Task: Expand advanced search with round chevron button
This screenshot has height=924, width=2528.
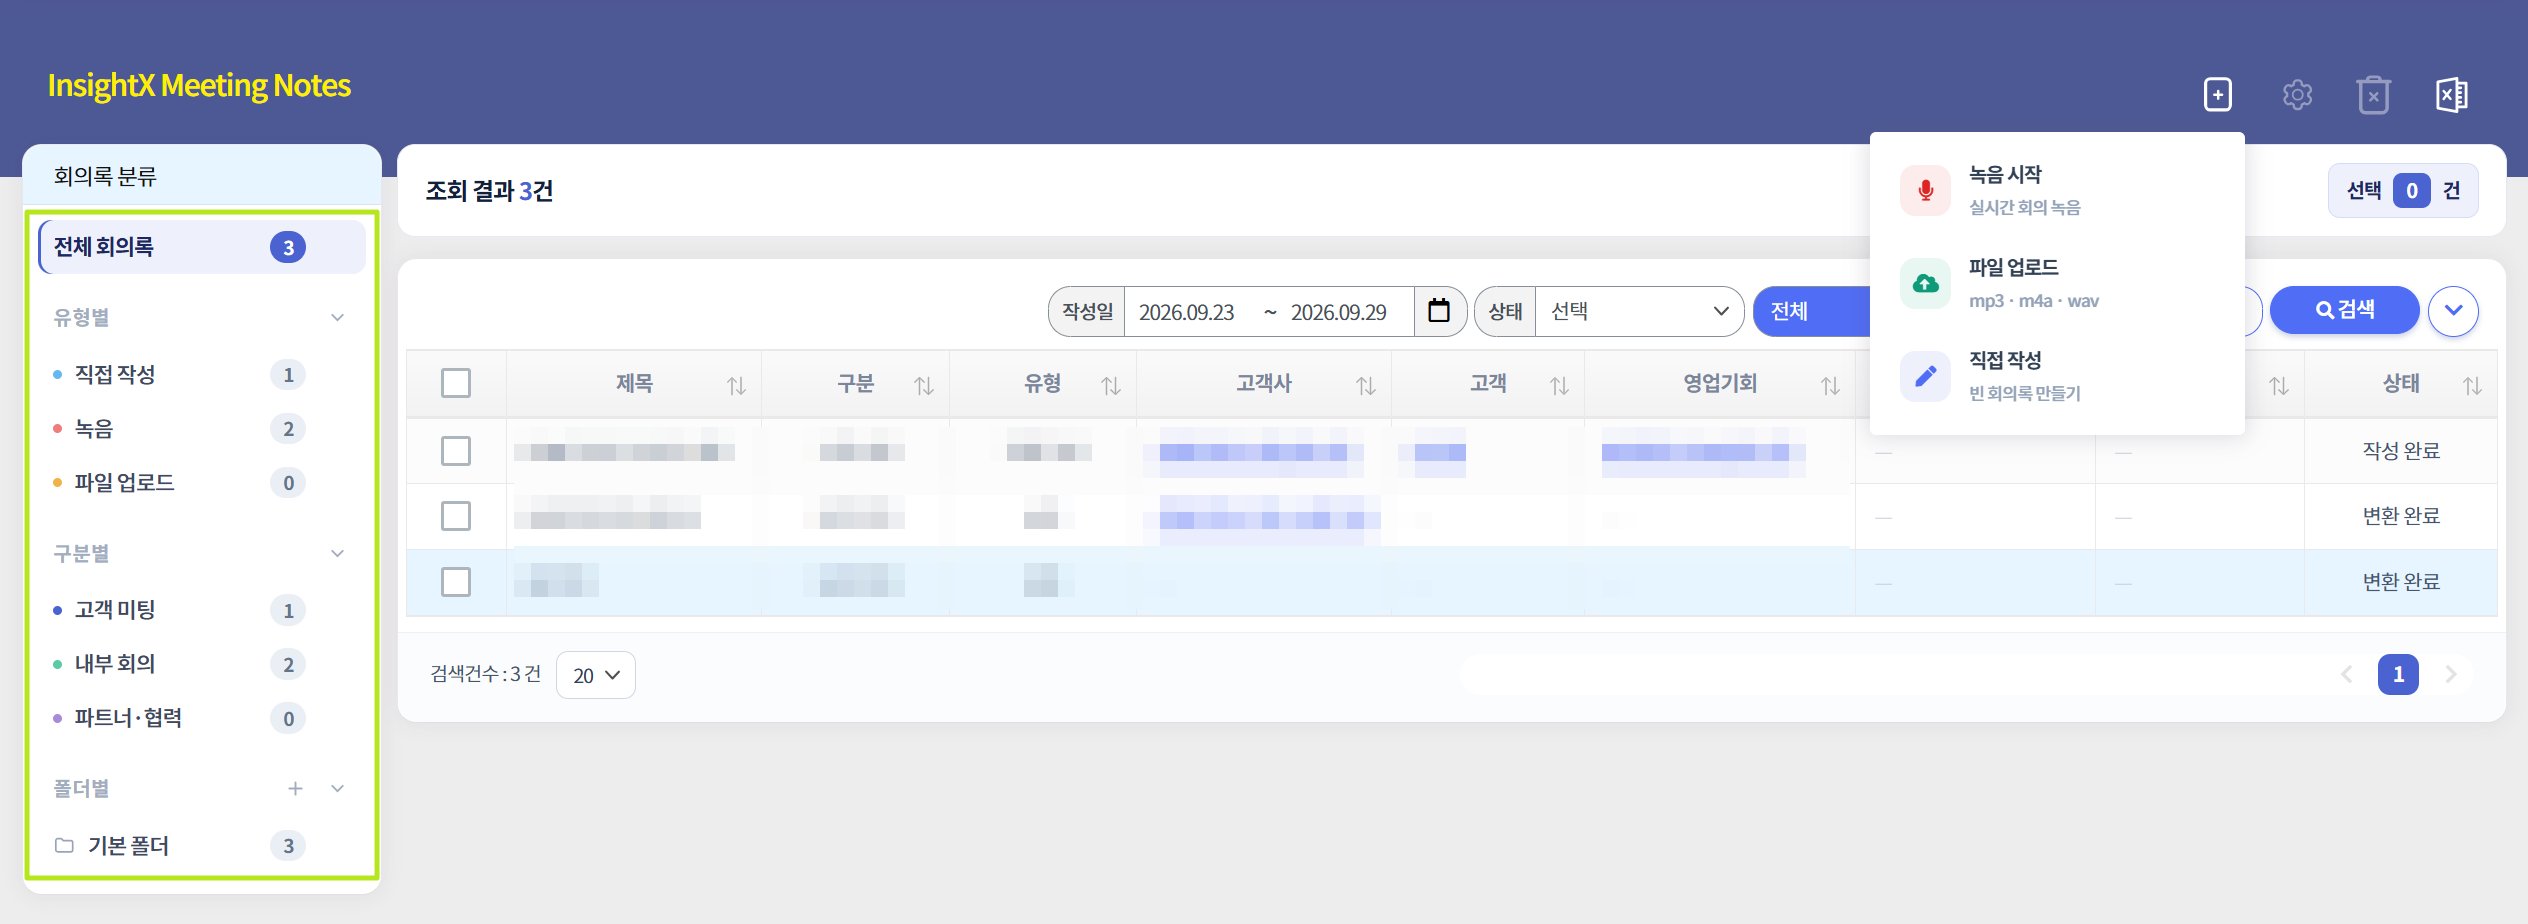Action: pyautogui.click(x=2453, y=311)
